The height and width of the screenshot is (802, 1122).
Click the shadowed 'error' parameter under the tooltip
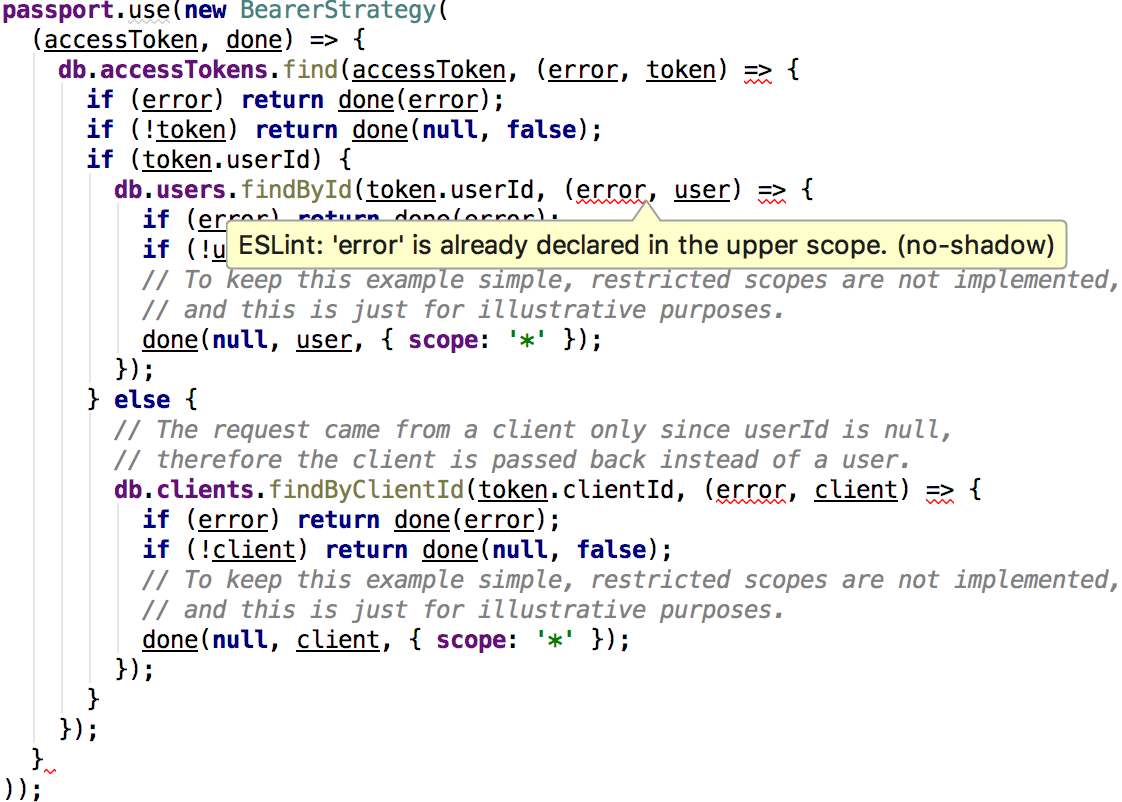pyautogui.click(x=611, y=190)
